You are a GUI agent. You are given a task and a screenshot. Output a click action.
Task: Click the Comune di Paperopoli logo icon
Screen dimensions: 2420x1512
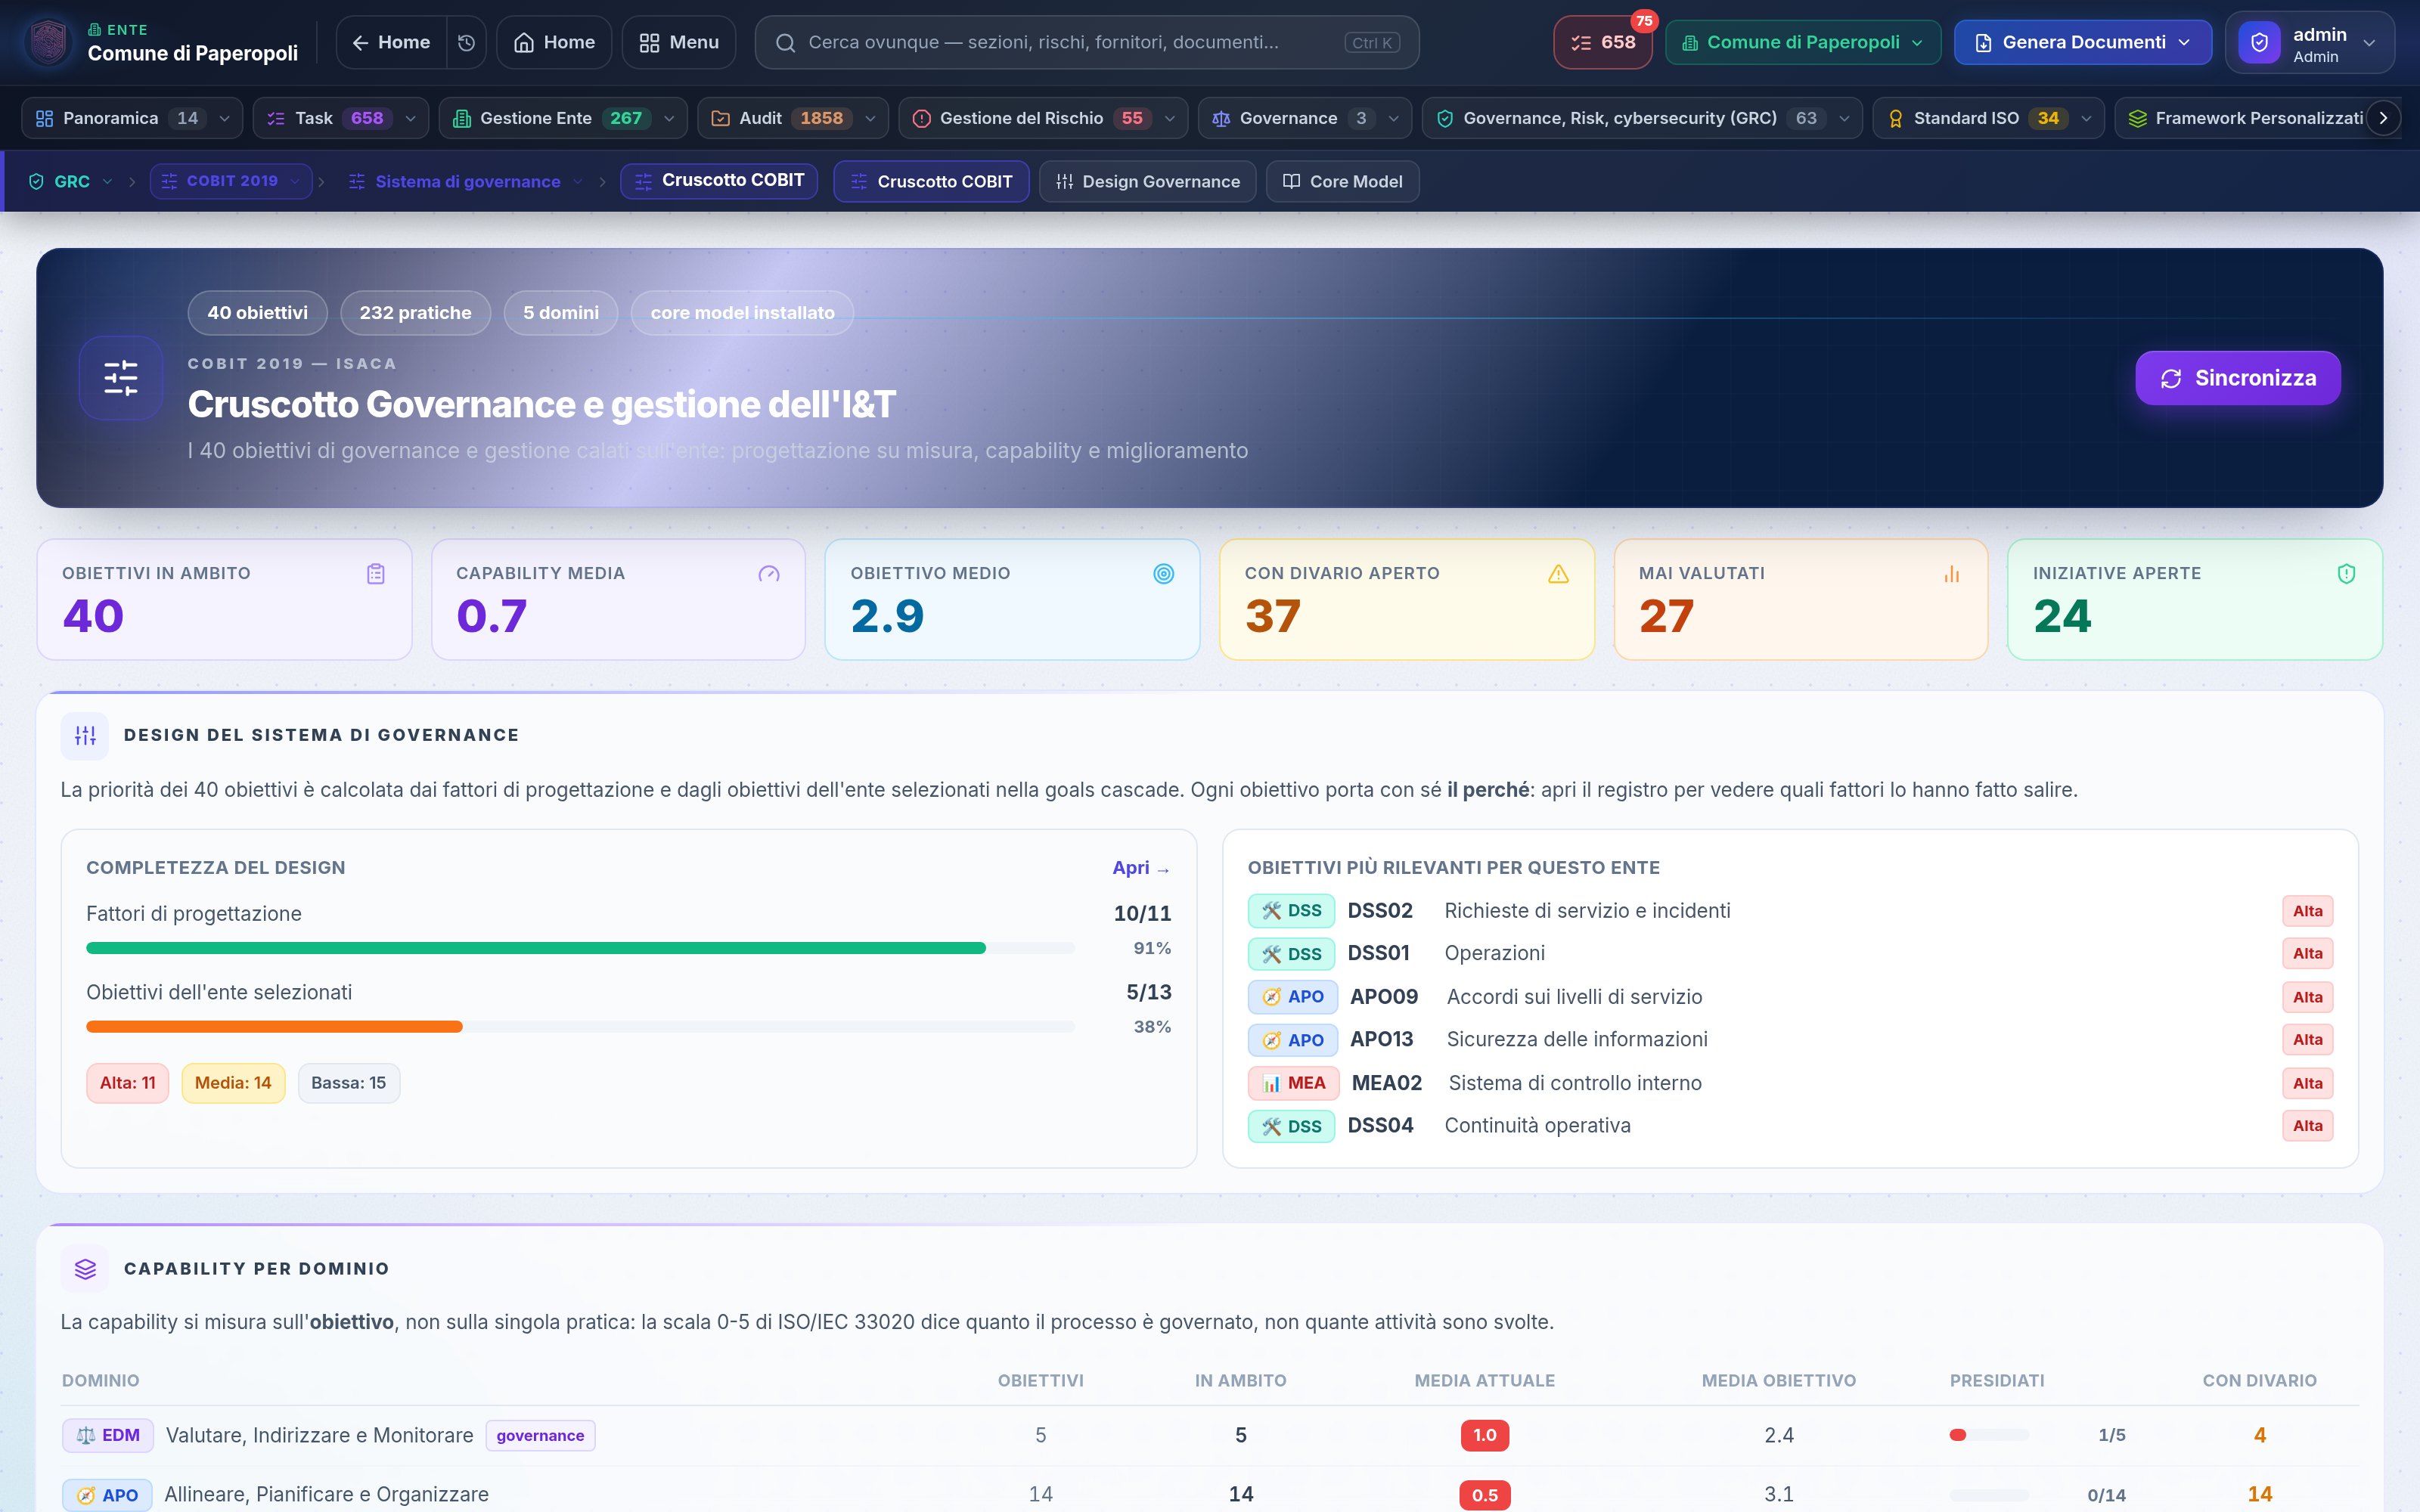pyautogui.click(x=48, y=42)
